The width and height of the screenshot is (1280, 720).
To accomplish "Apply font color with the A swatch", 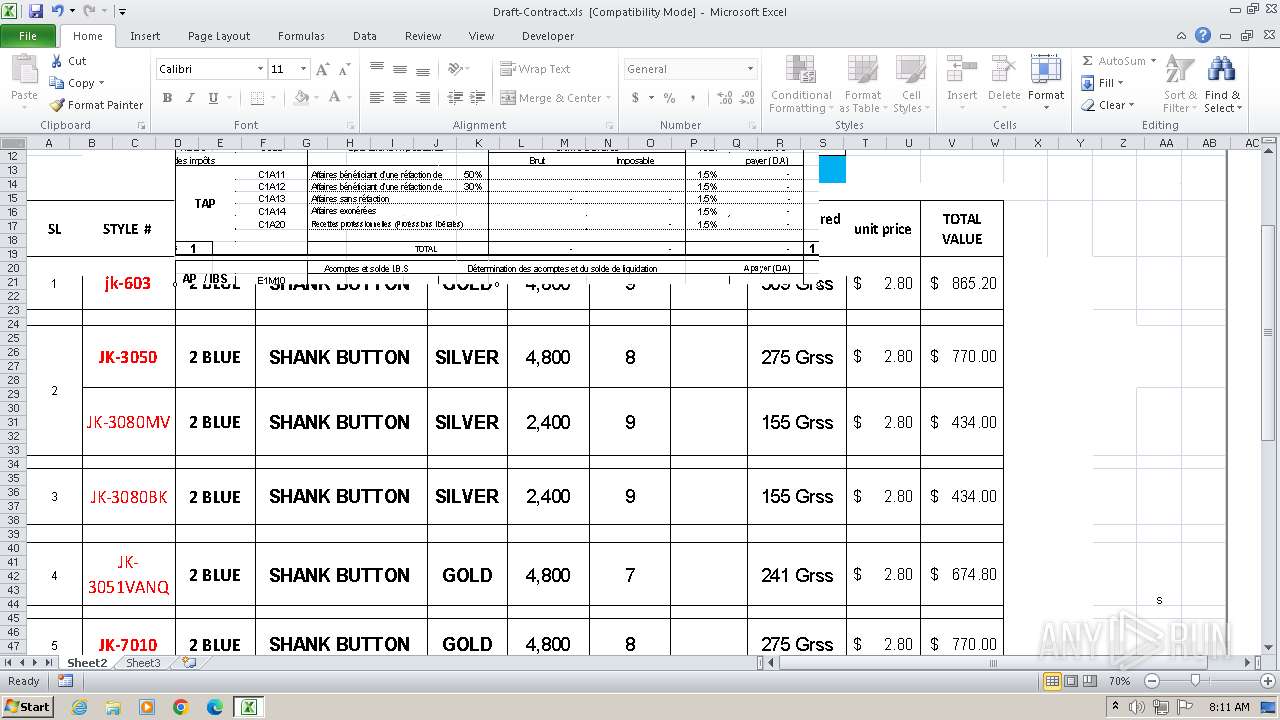I will 333,98.
